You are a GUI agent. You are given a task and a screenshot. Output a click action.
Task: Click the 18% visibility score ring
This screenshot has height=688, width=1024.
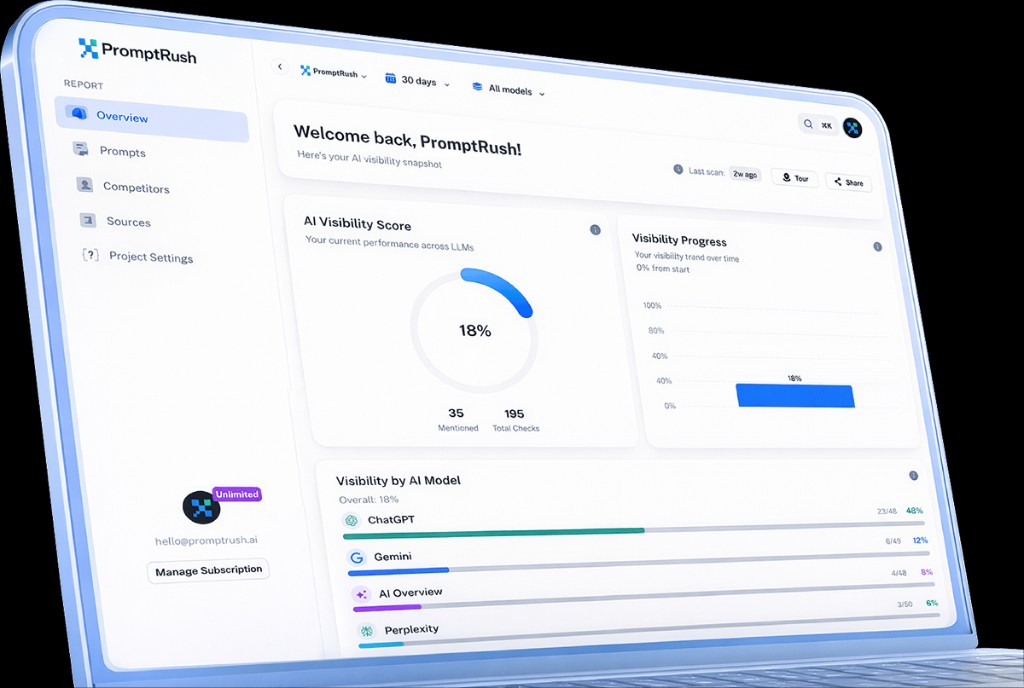[475, 330]
